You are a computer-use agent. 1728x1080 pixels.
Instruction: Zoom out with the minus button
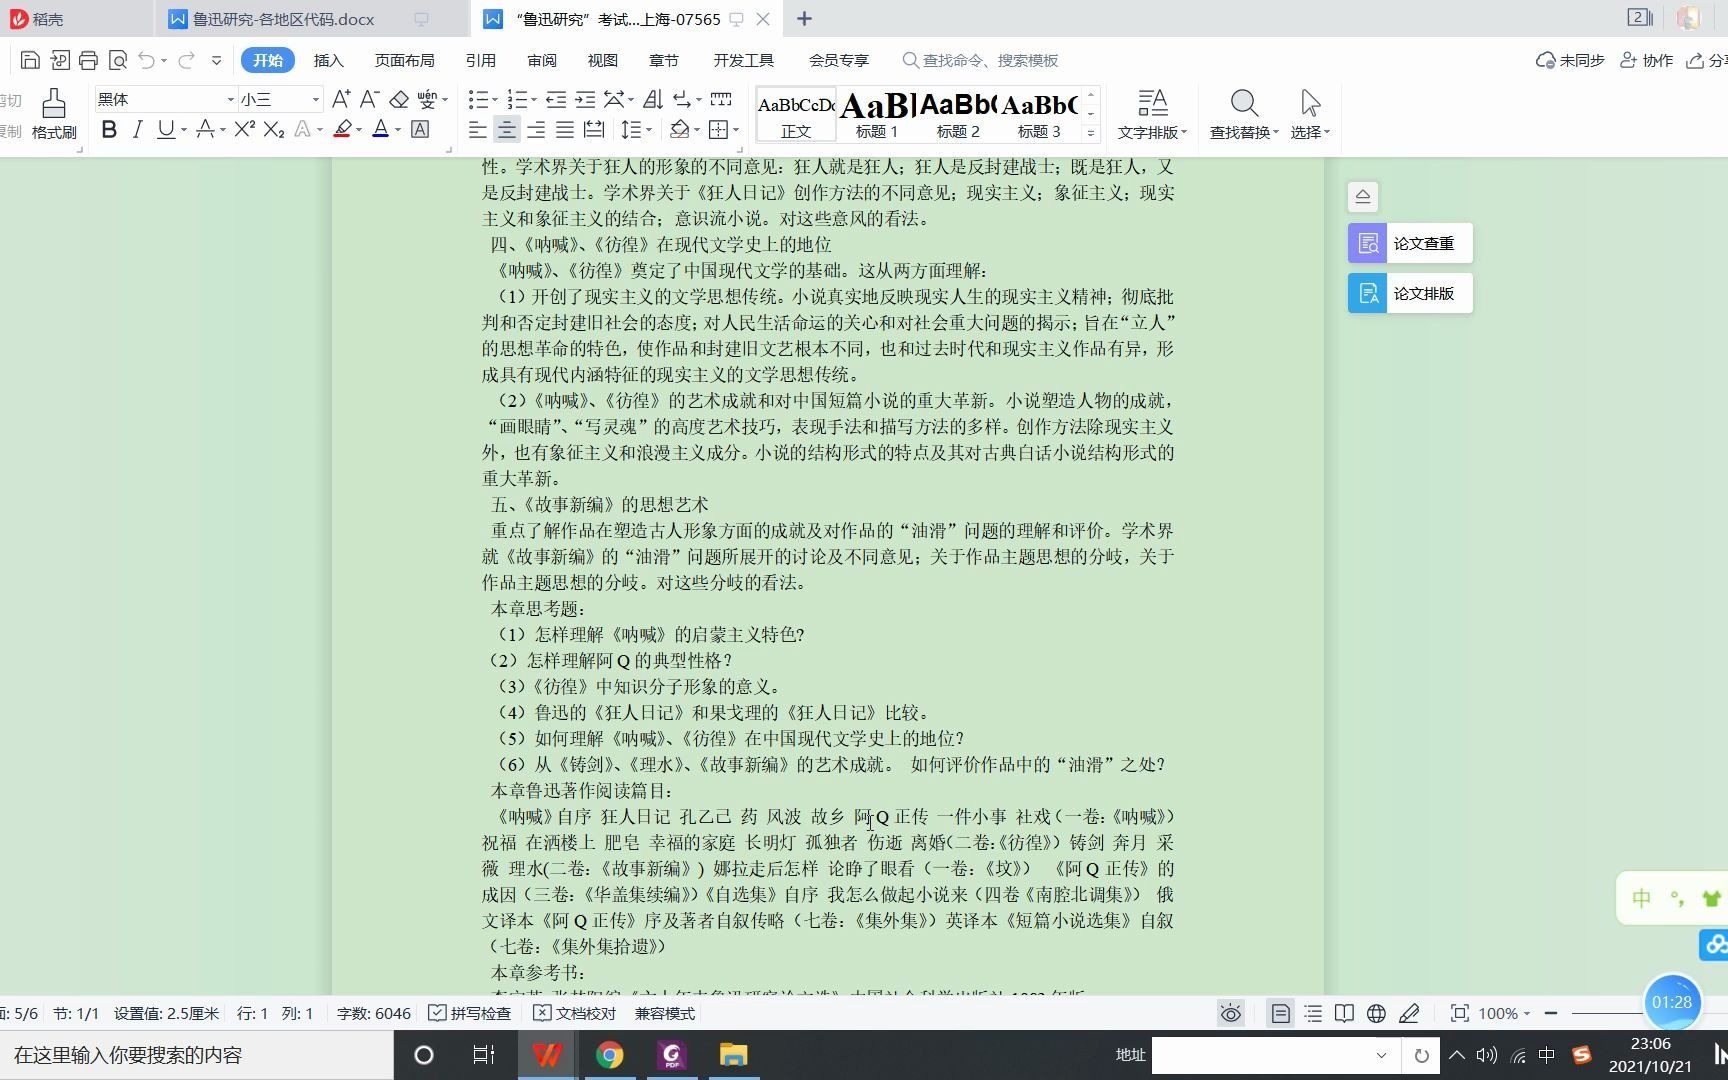pyautogui.click(x=1551, y=1013)
